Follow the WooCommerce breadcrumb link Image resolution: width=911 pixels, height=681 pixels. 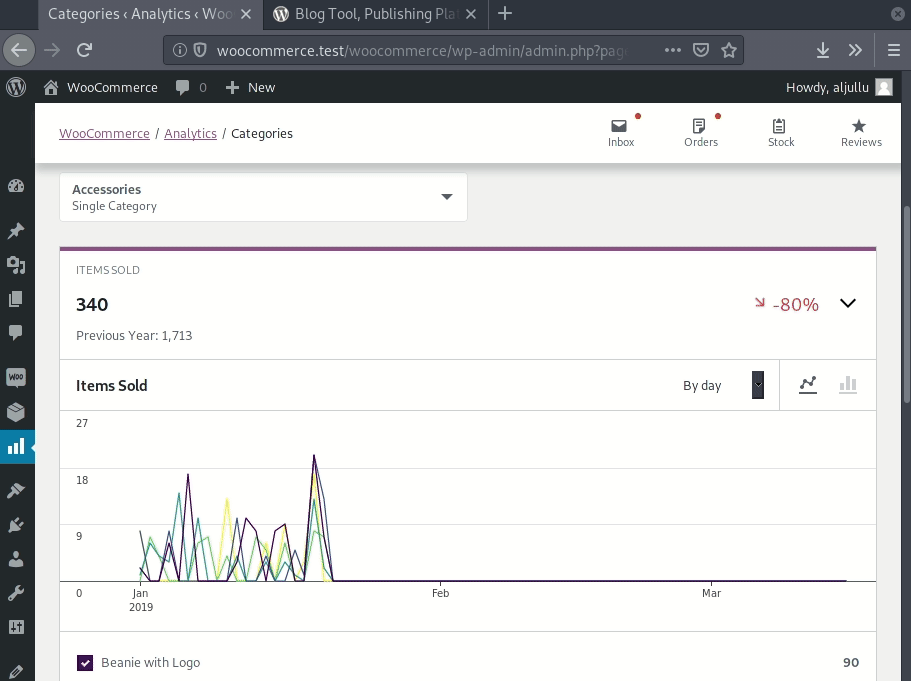click(x=104, y=133)
